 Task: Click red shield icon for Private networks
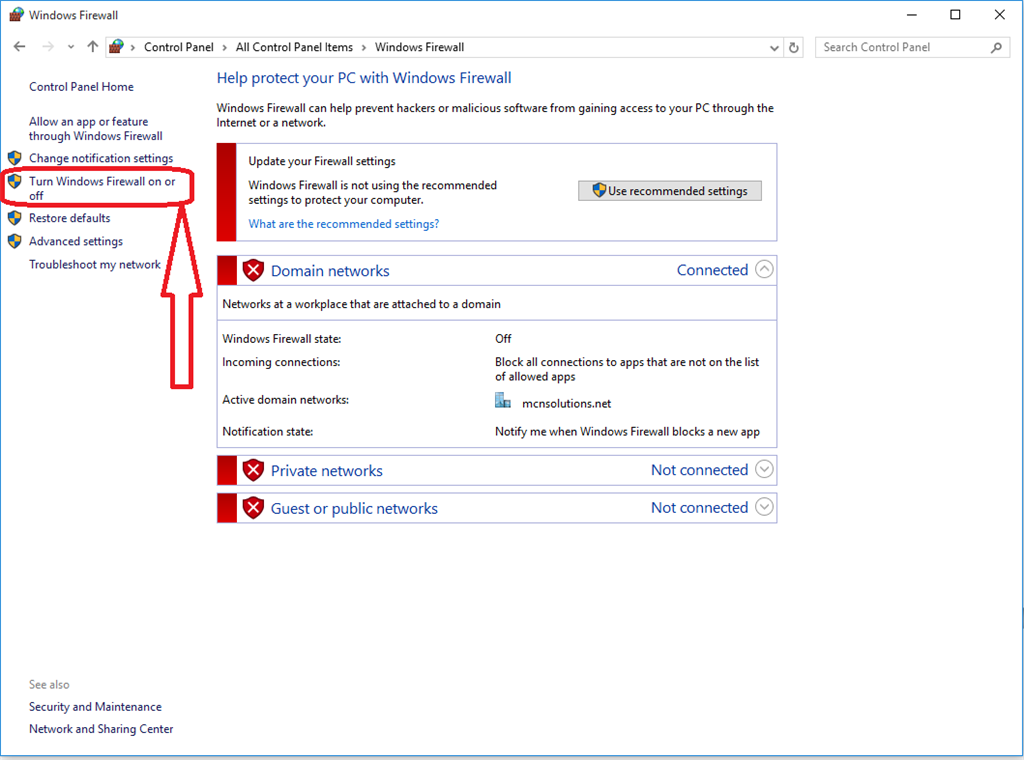click(x=253, y=470)
